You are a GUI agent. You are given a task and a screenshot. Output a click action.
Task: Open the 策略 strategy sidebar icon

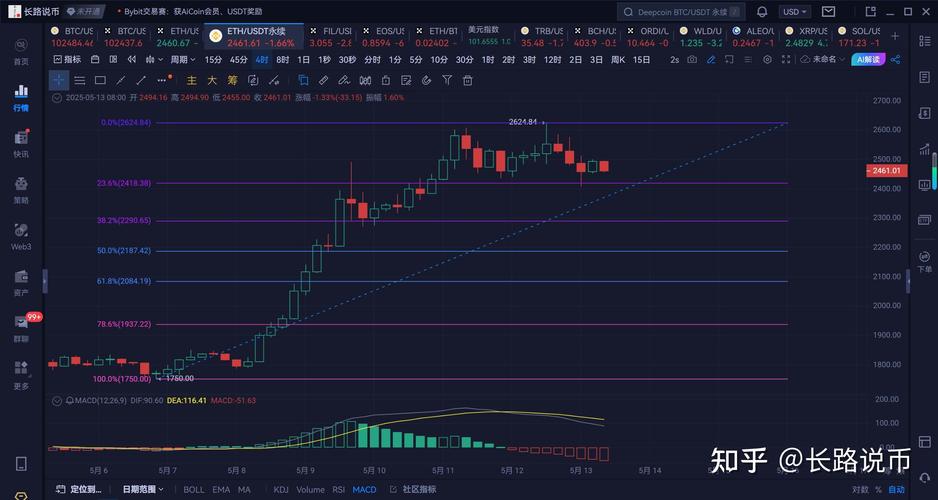tap(21, 190)
